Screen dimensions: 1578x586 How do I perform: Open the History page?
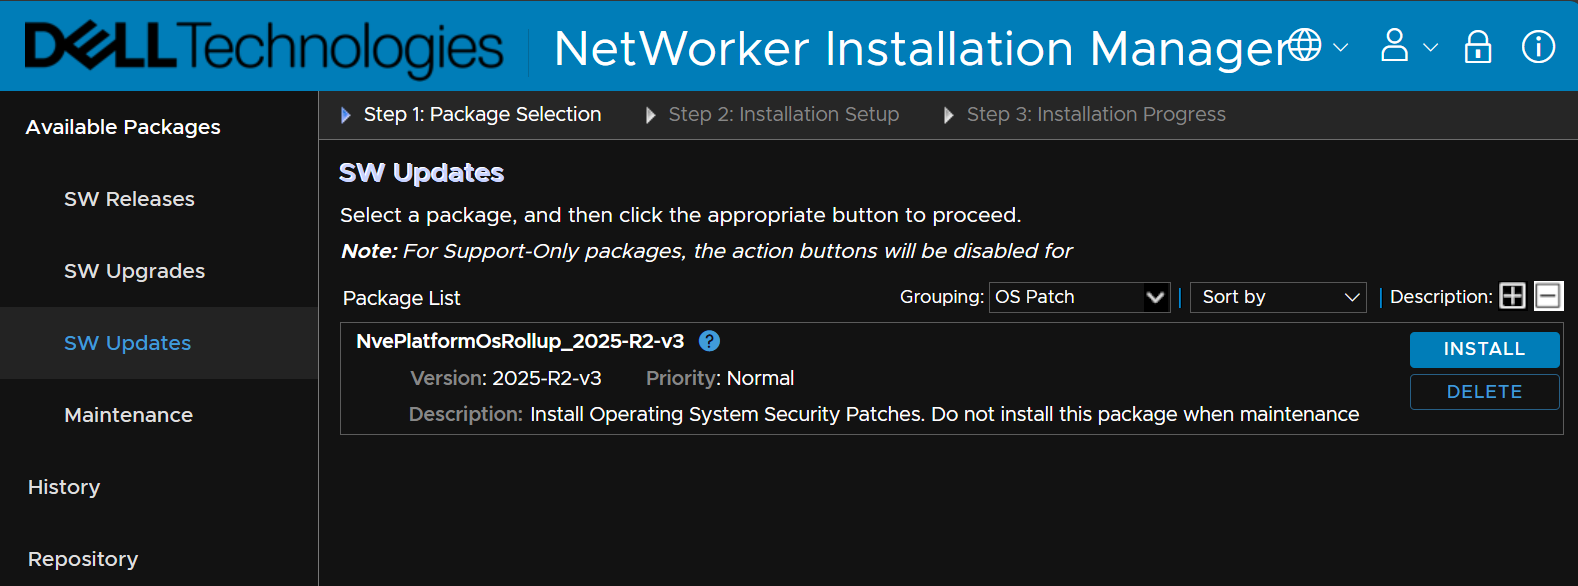(64, 487)
